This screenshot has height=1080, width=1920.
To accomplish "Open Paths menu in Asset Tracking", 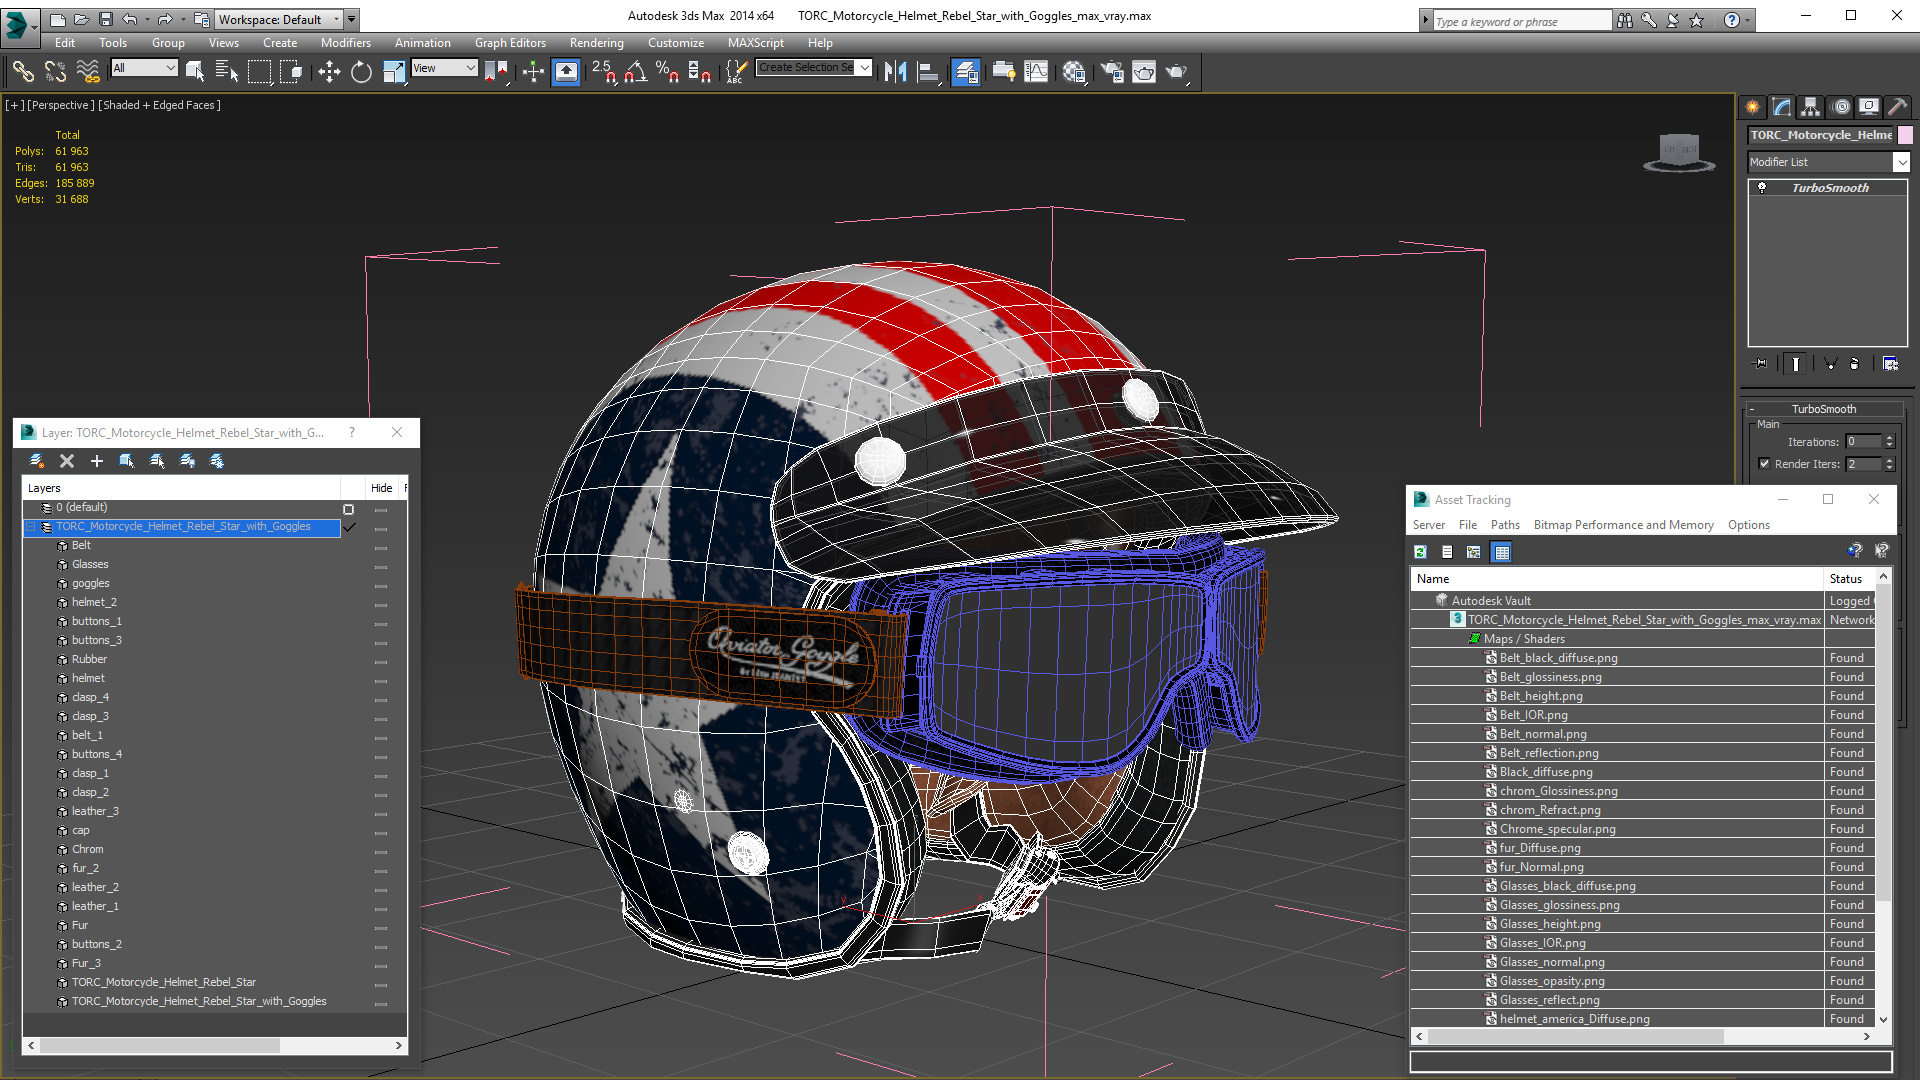I will 1504,525.
